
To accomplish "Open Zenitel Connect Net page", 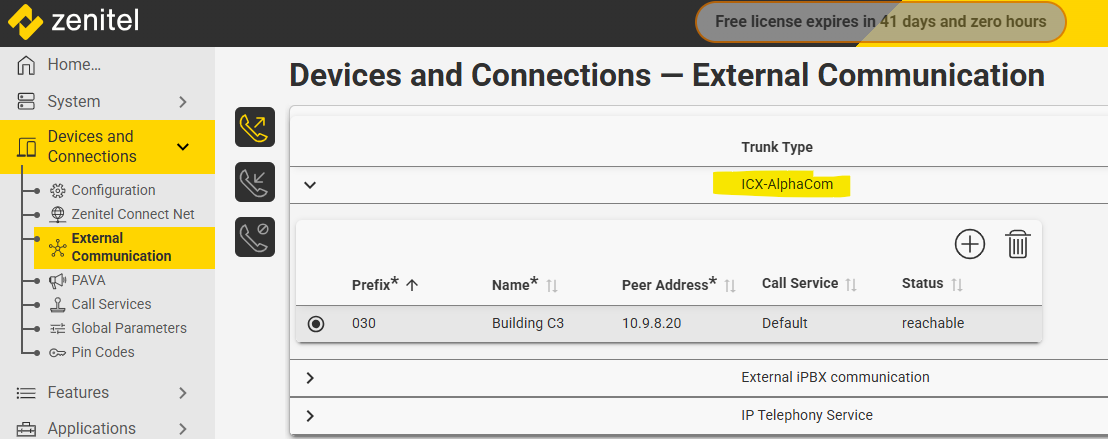I will [133, 214].
